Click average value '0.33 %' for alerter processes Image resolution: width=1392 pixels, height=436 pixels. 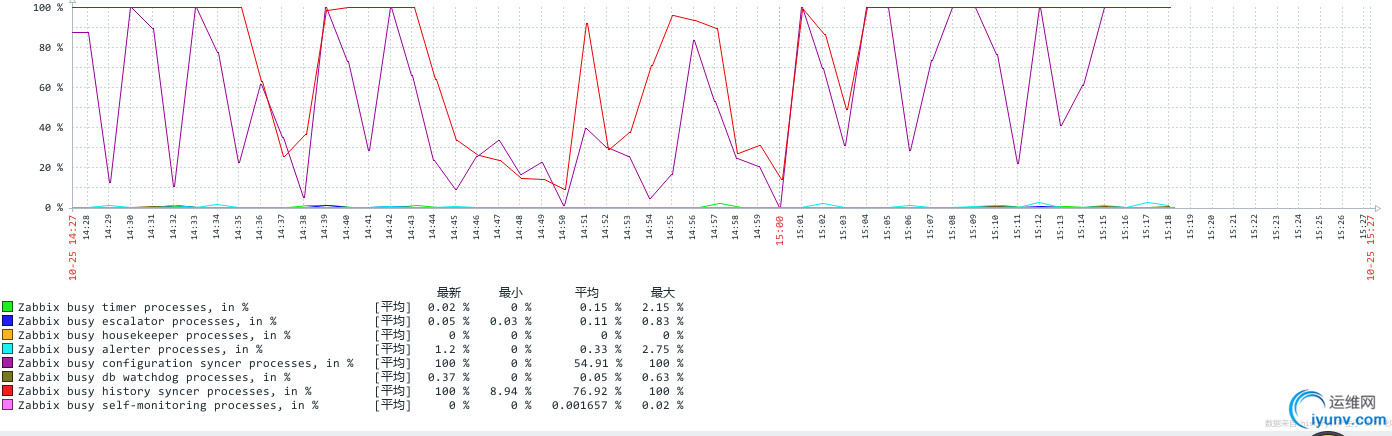coord(600,349)
